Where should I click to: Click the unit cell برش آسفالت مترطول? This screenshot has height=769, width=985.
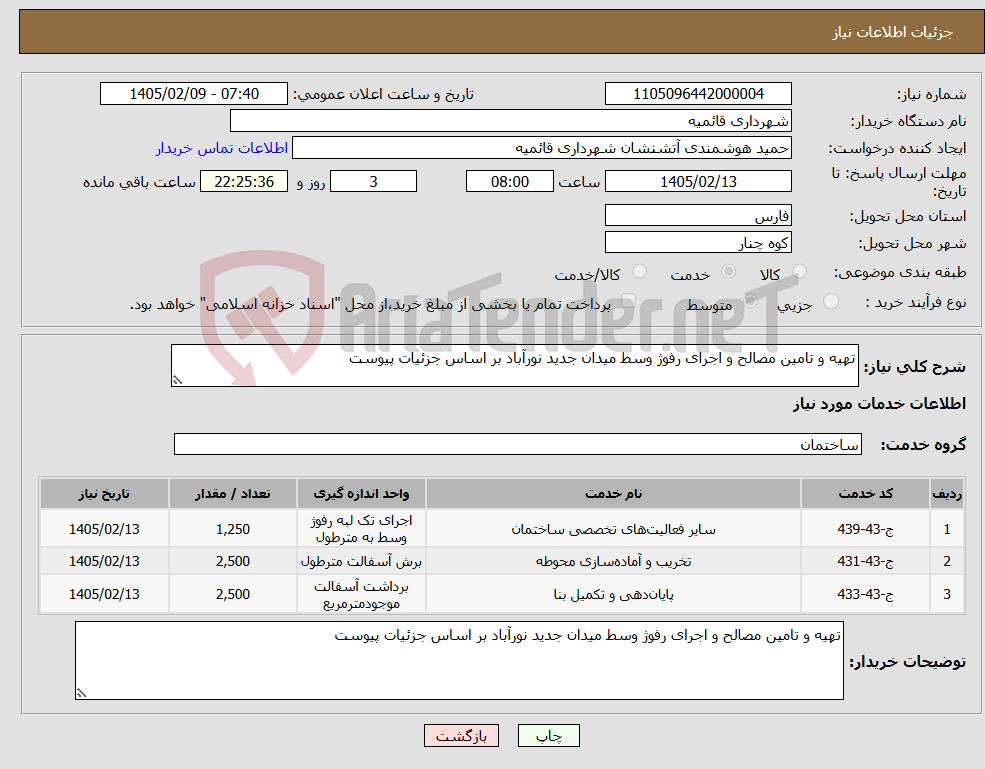click(361, 561)
